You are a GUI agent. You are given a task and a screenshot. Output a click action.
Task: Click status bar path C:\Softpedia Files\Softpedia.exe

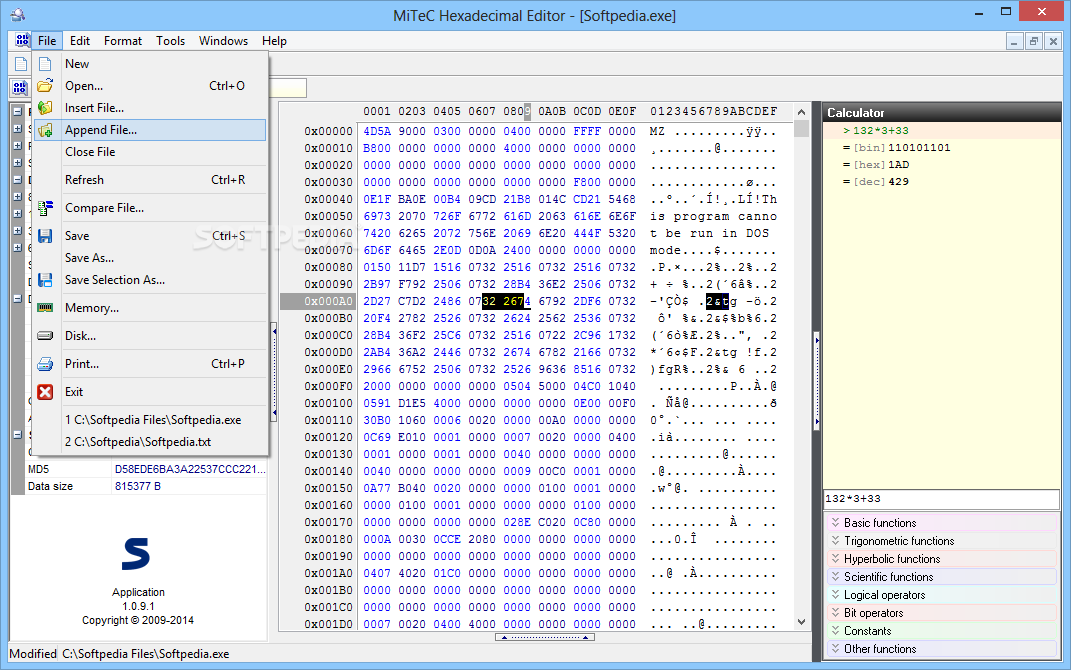(x=145, y=654)
